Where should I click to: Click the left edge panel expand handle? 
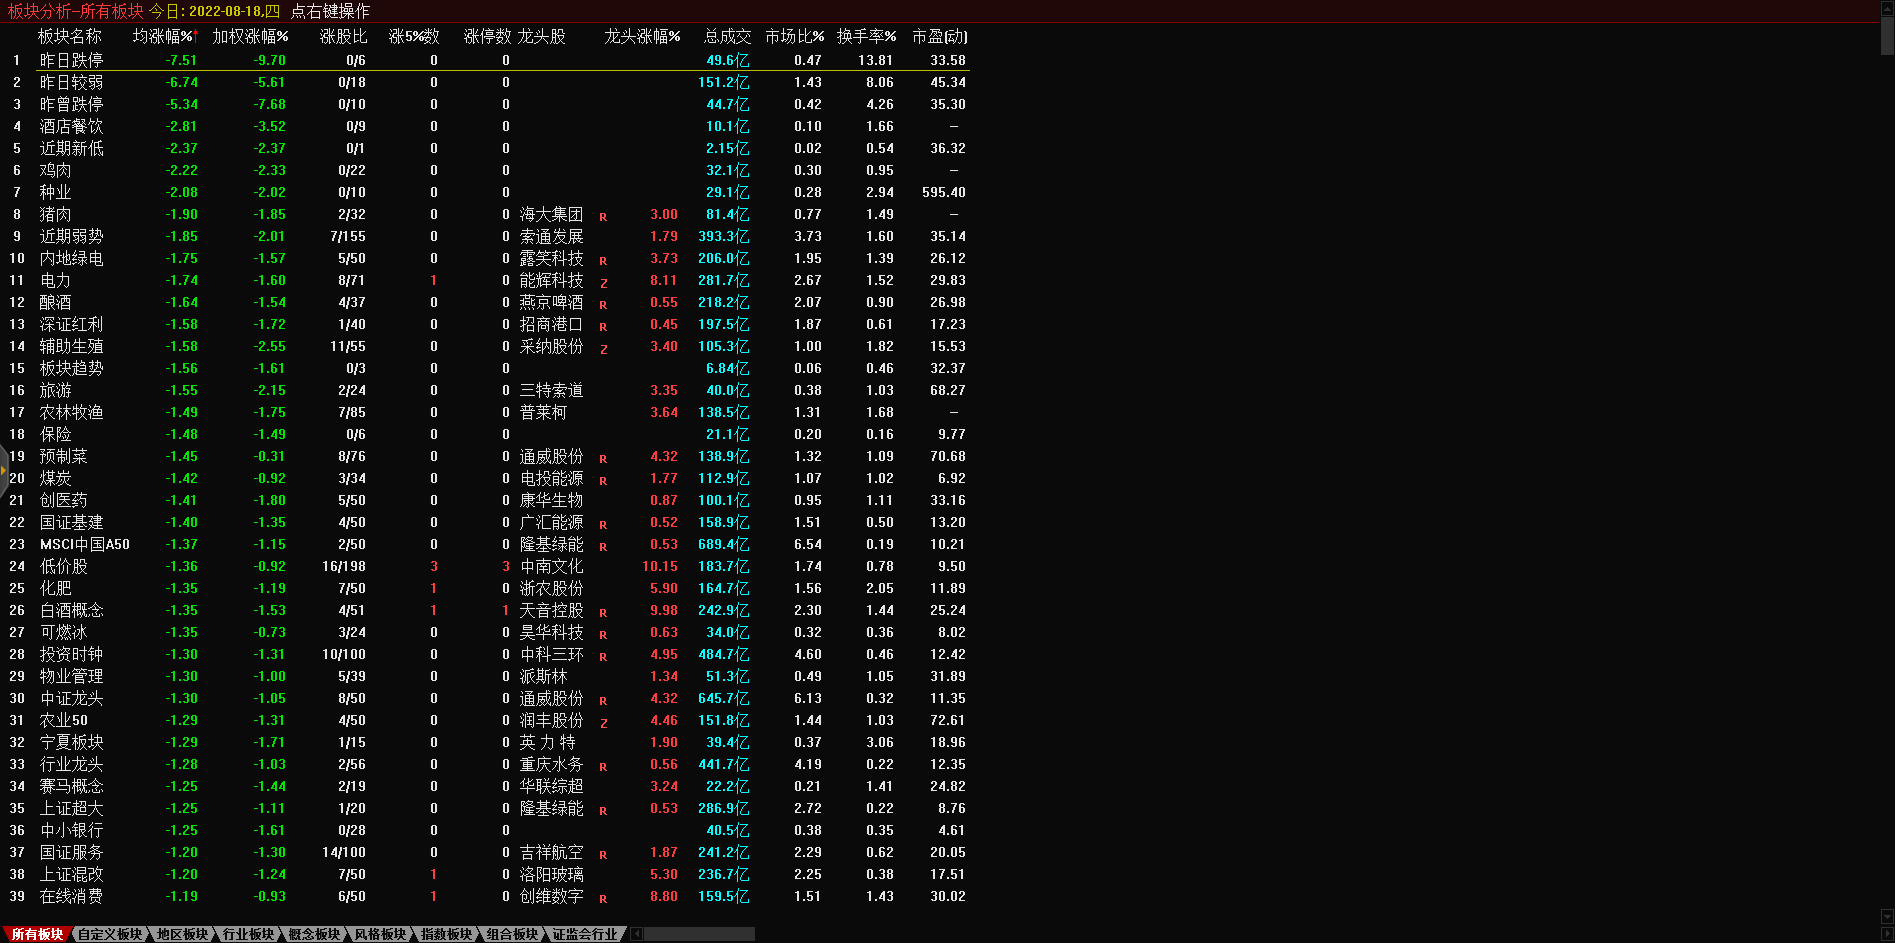[x=4, y=470]
